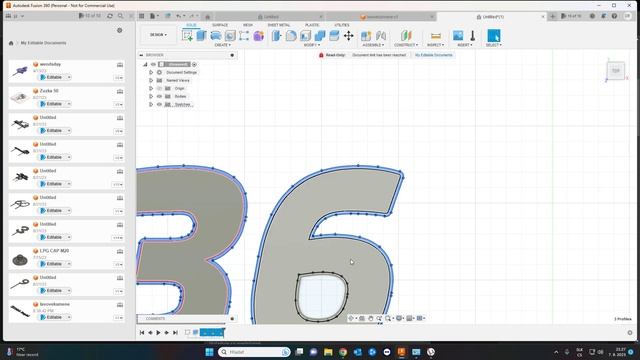
Task: Switch to the Mesh tab
Action: tap(248, 25)
